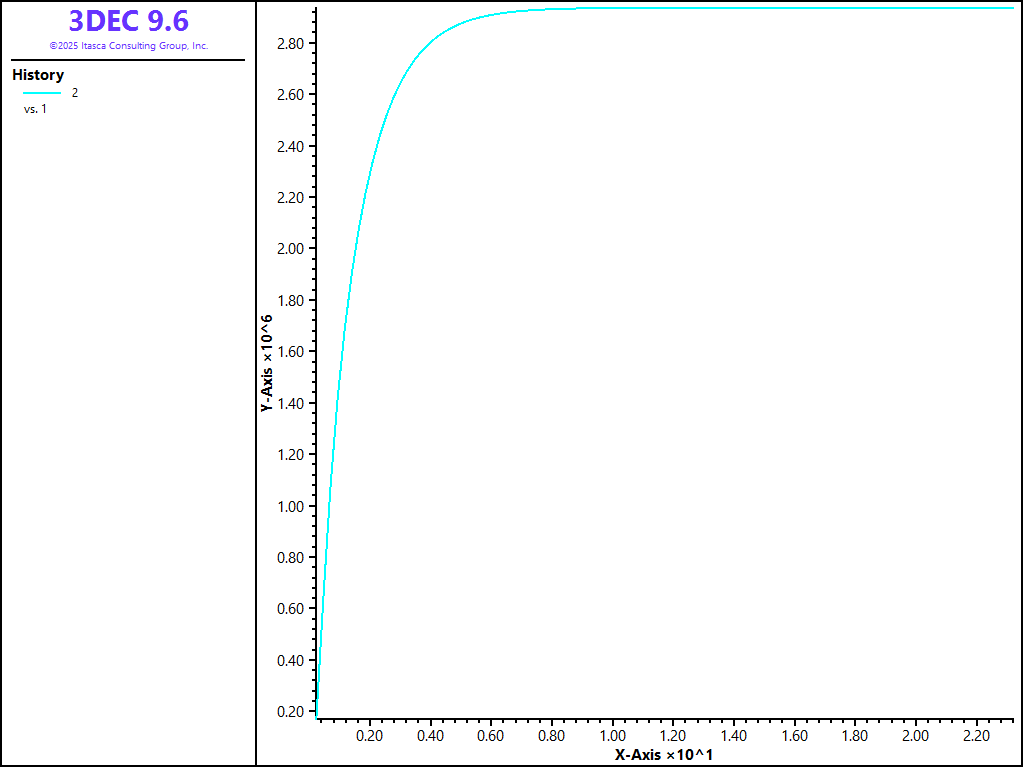Viewport: 1024px width, 768px height.
Task: Click the 1.60 tick label on Y-axis
Action: click(x=291, y=352)
